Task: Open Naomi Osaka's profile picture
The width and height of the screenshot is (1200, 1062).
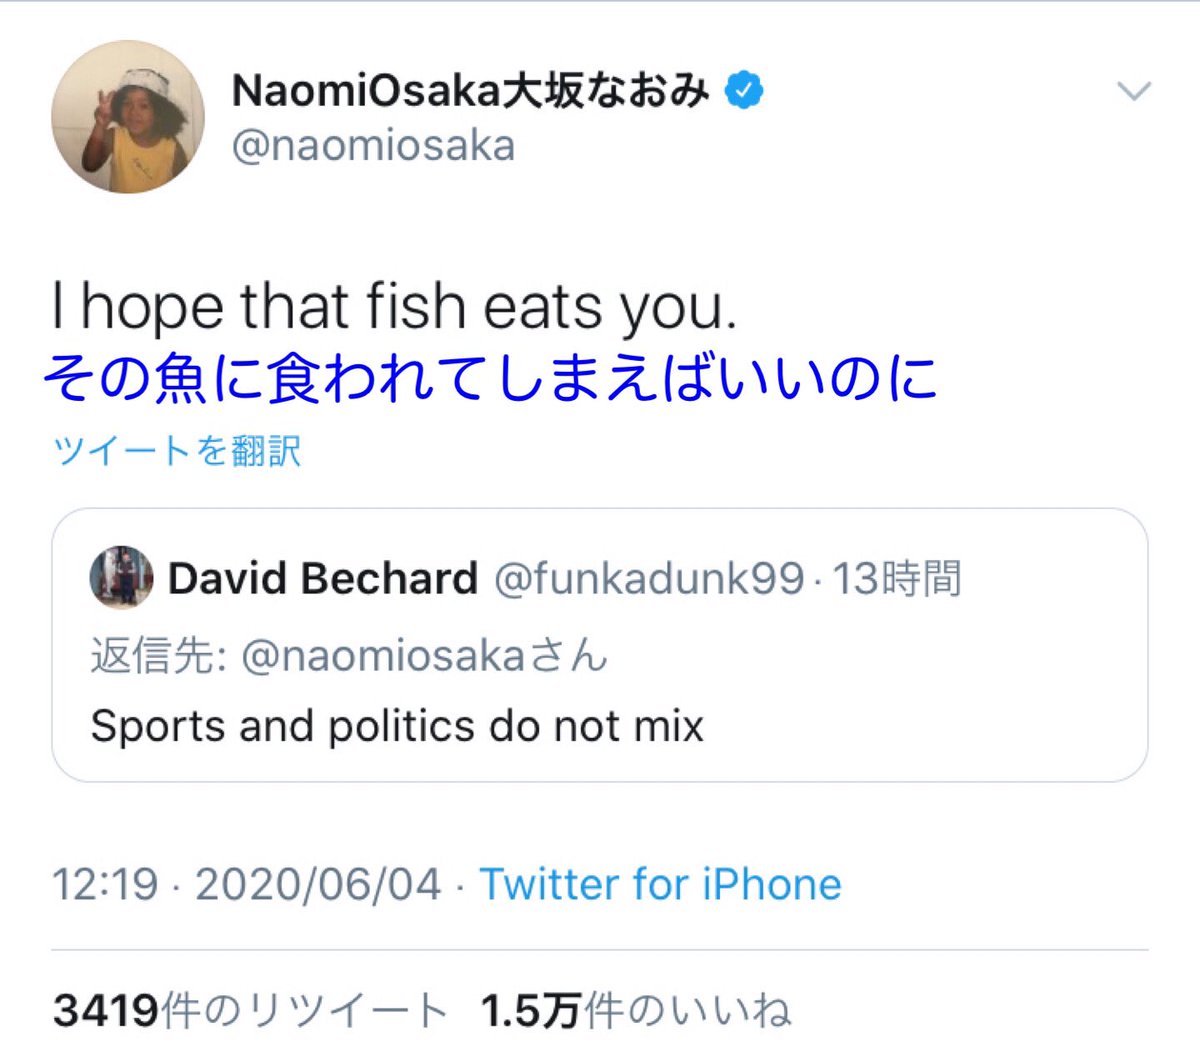Action: point(128,117)
